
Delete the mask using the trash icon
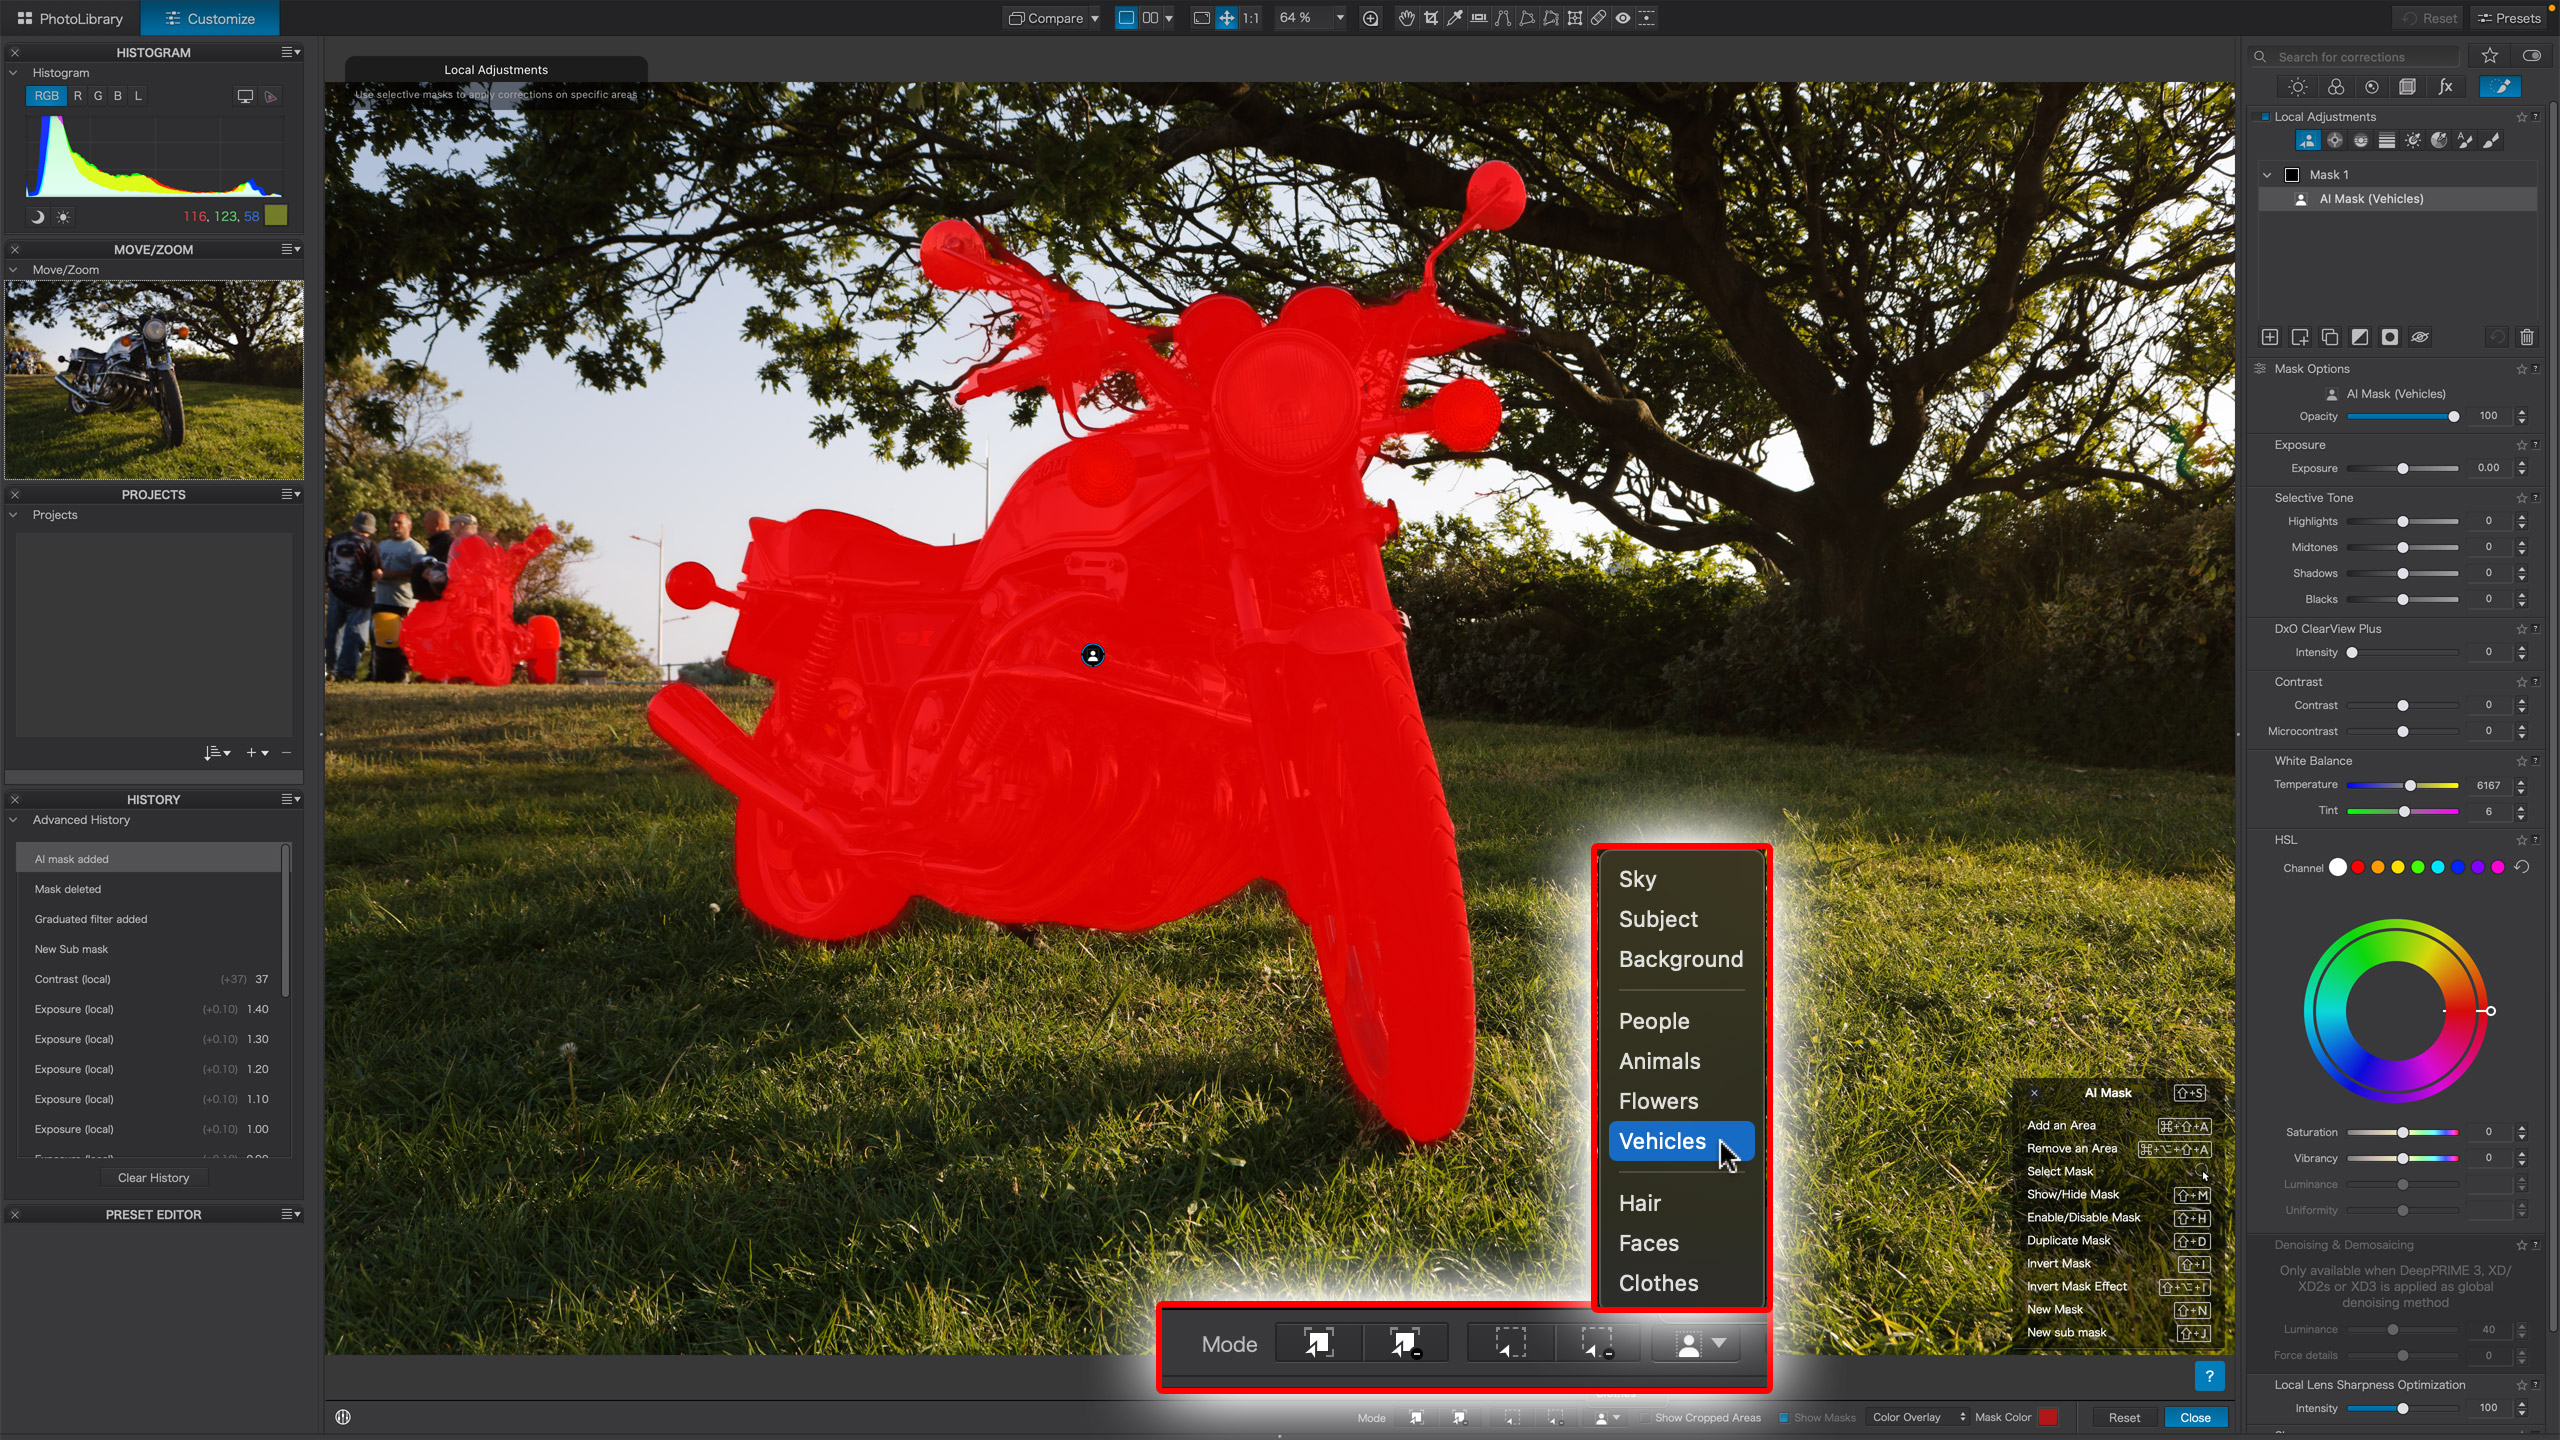tap(2528, 337)
